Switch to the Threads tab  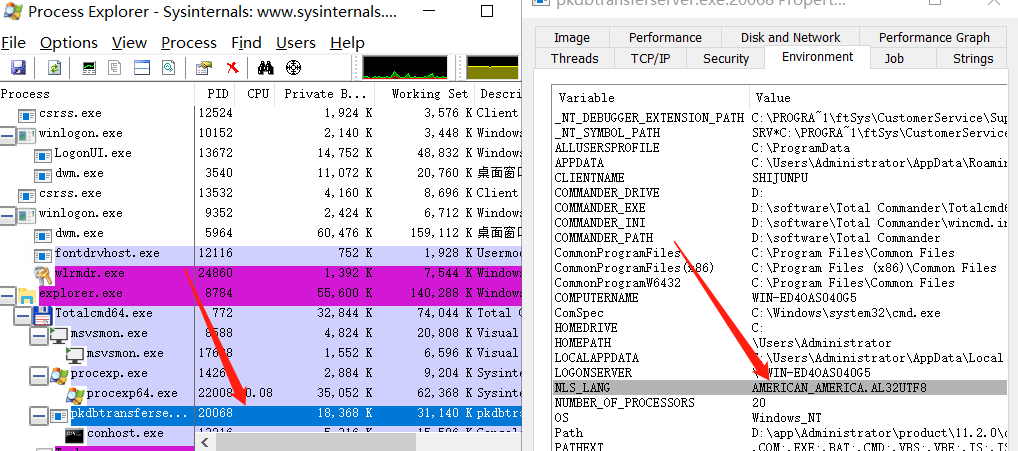pos(575,58)
